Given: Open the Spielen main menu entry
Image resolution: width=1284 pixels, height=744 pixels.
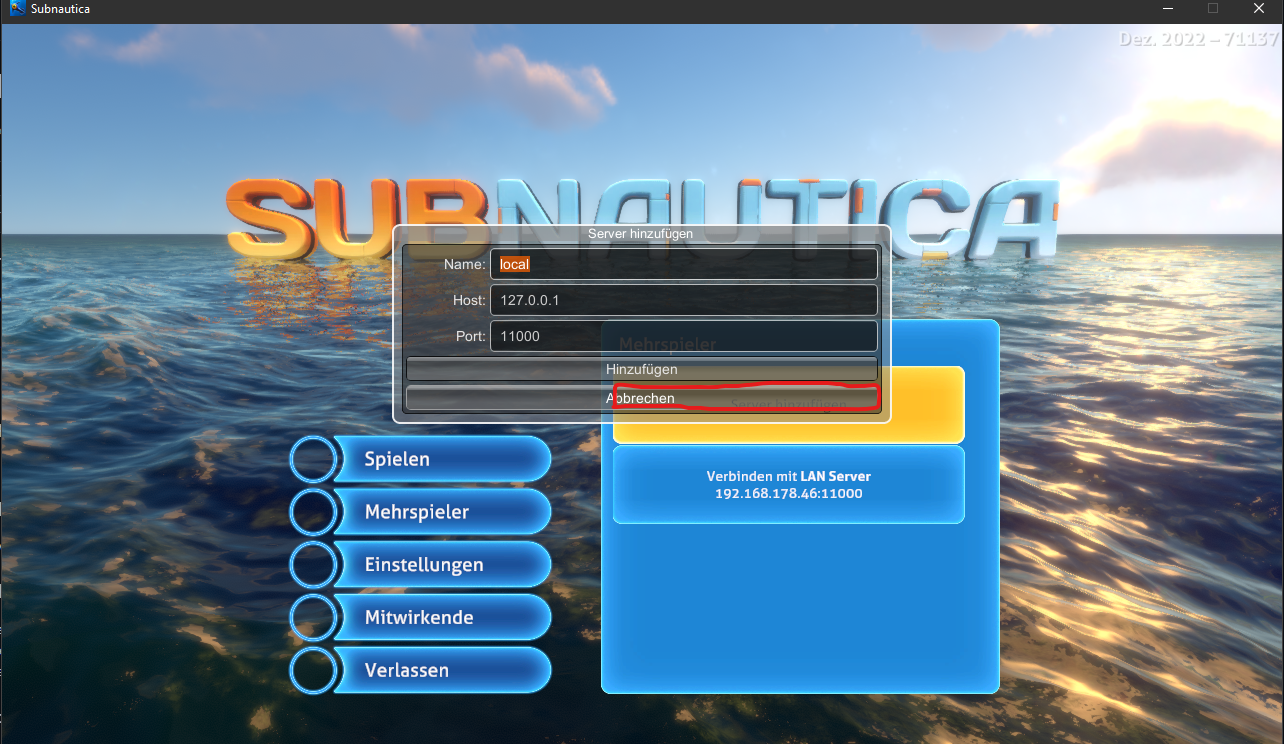Looking at the screenshot, I should [x=441, y=459].
